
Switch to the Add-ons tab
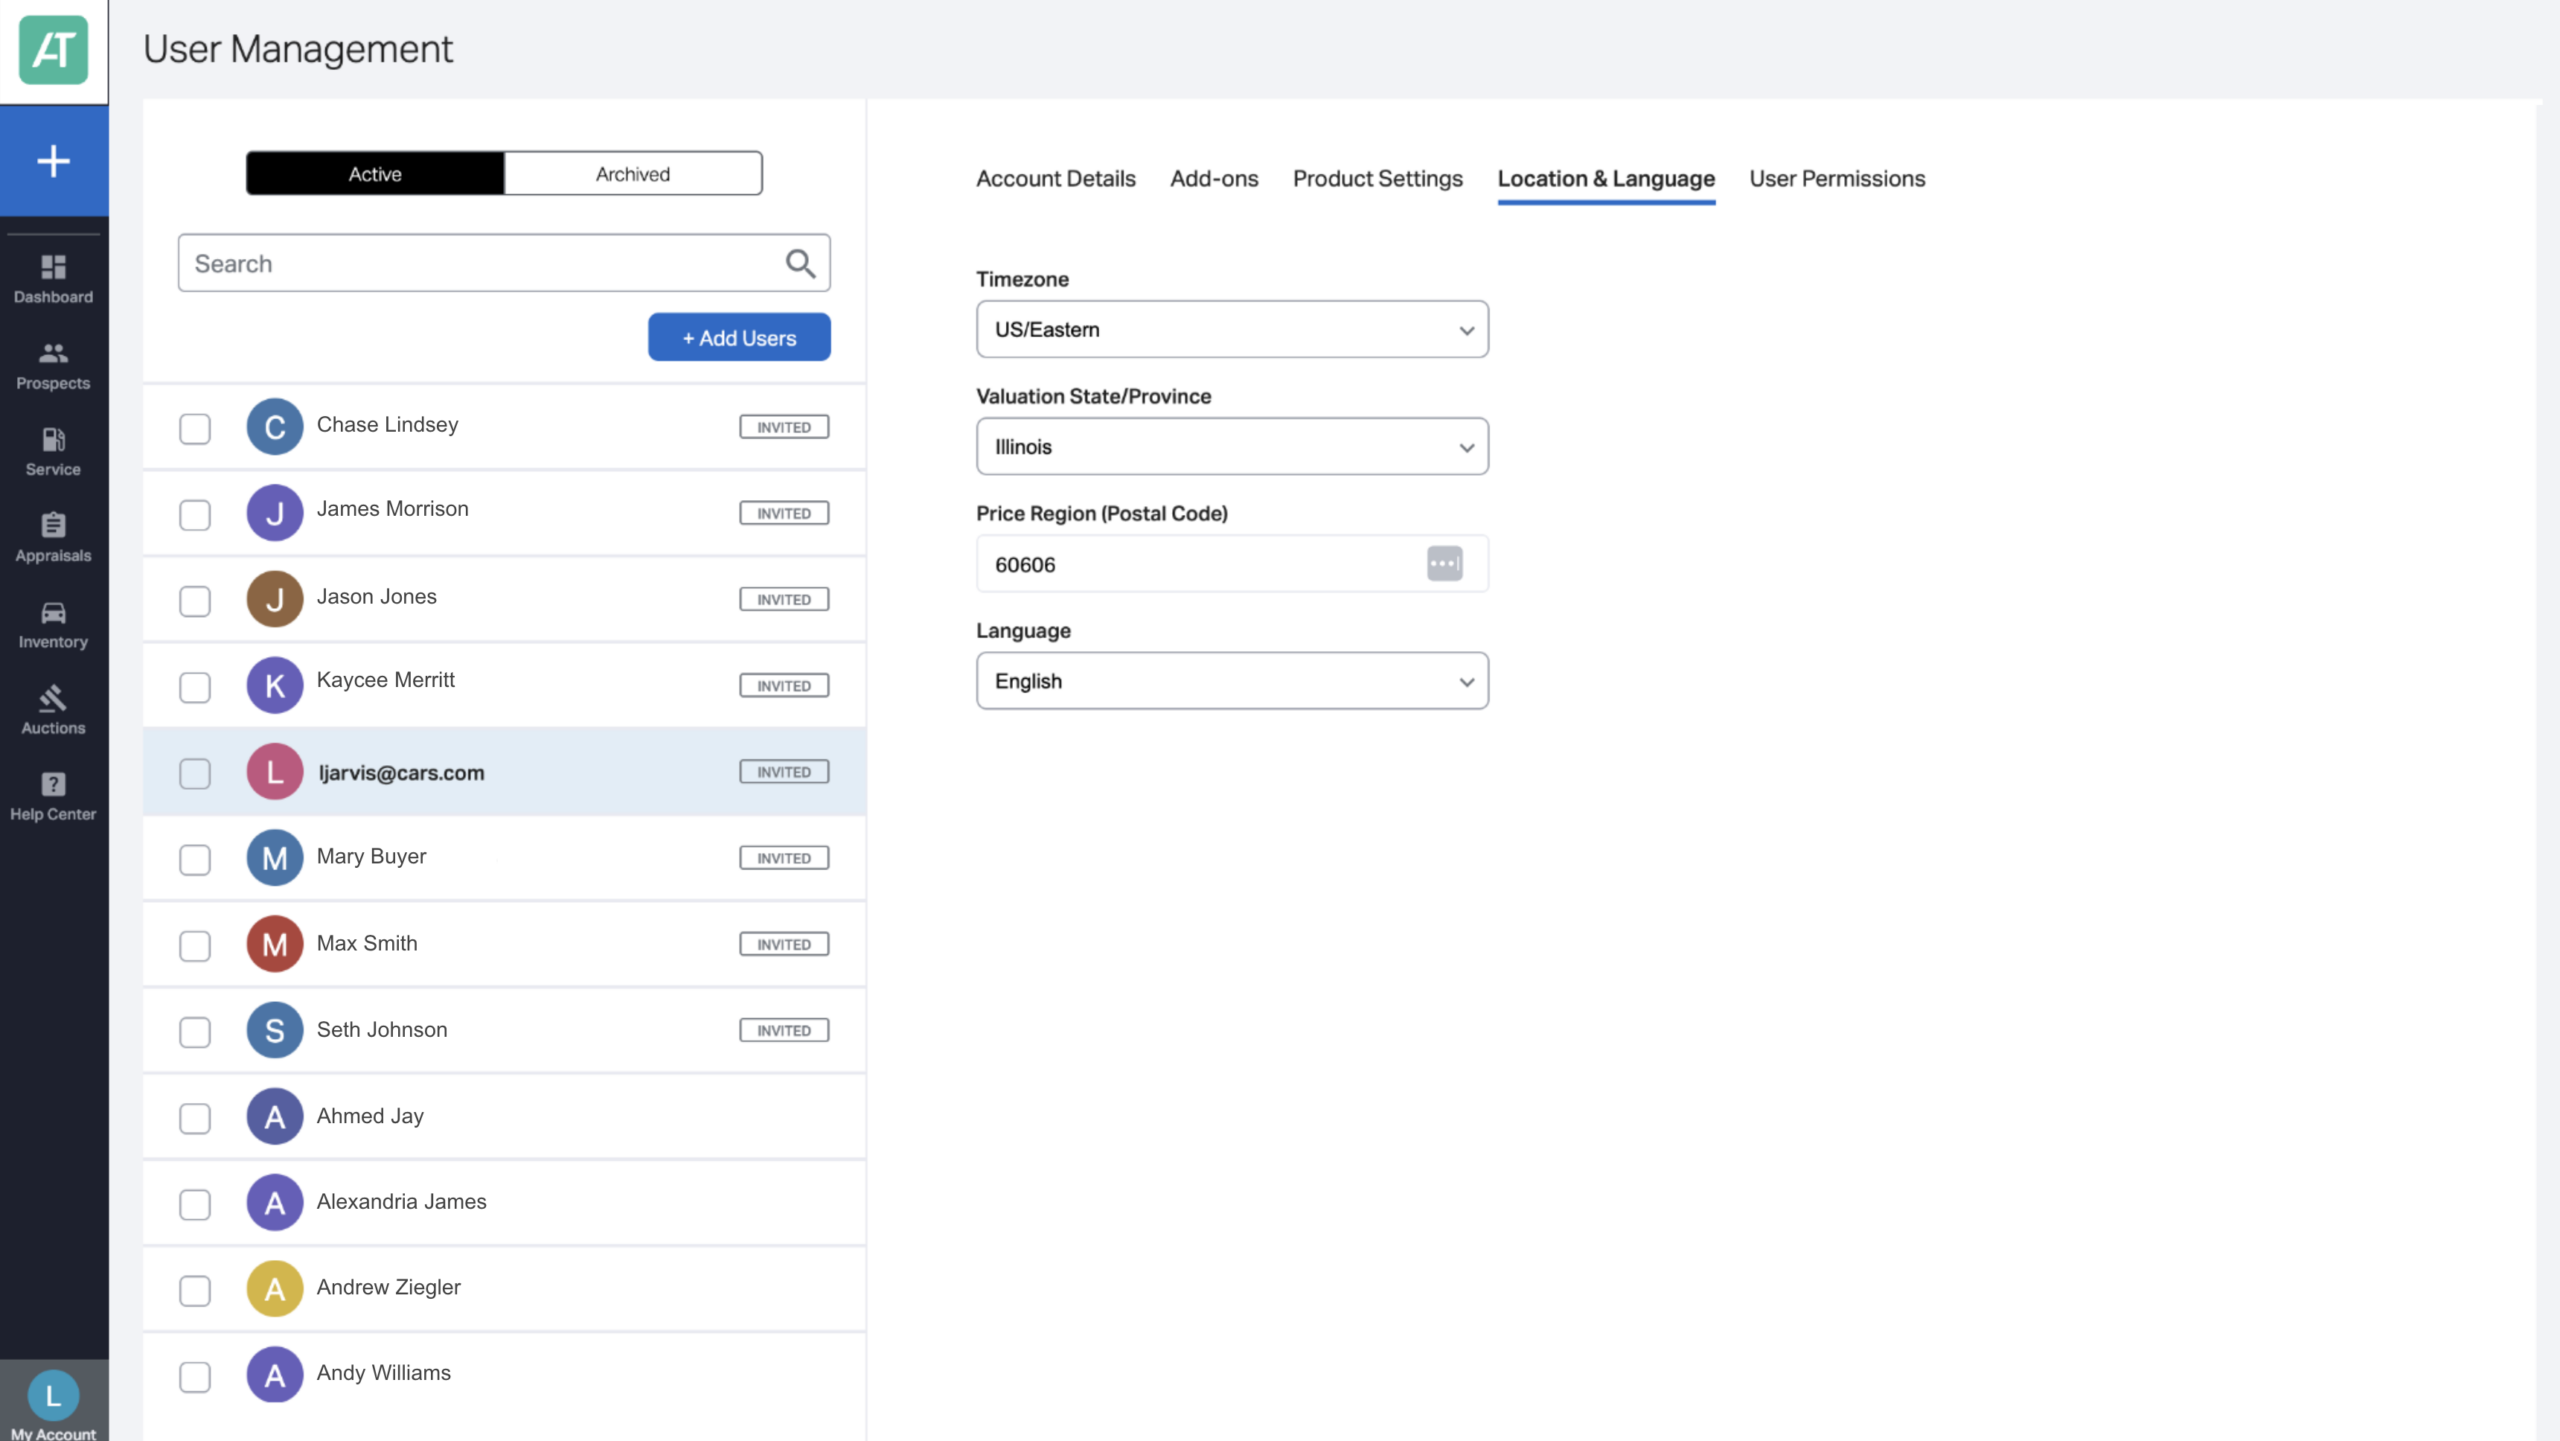click(x=1214, y=178)
